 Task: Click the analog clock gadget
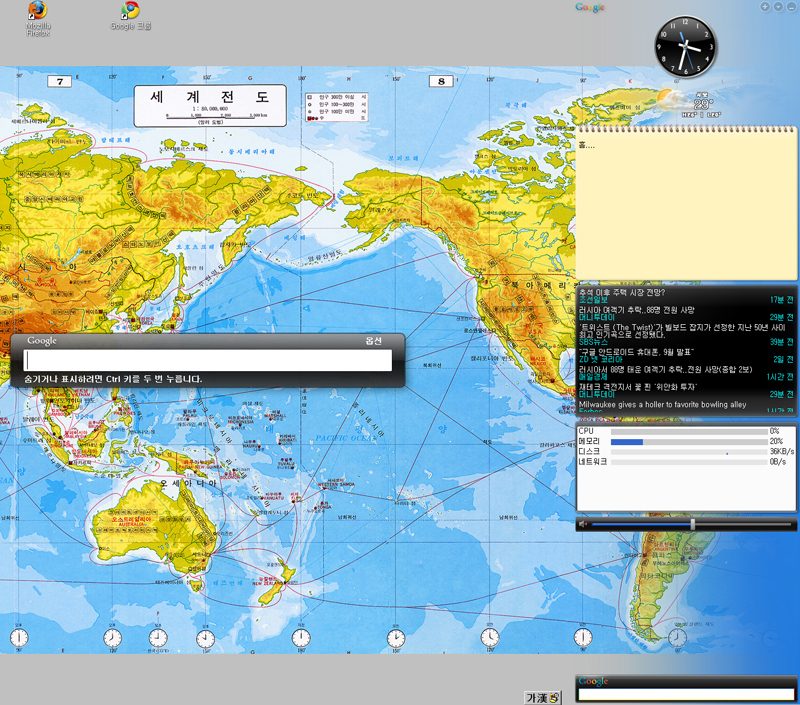click(686, 46)
